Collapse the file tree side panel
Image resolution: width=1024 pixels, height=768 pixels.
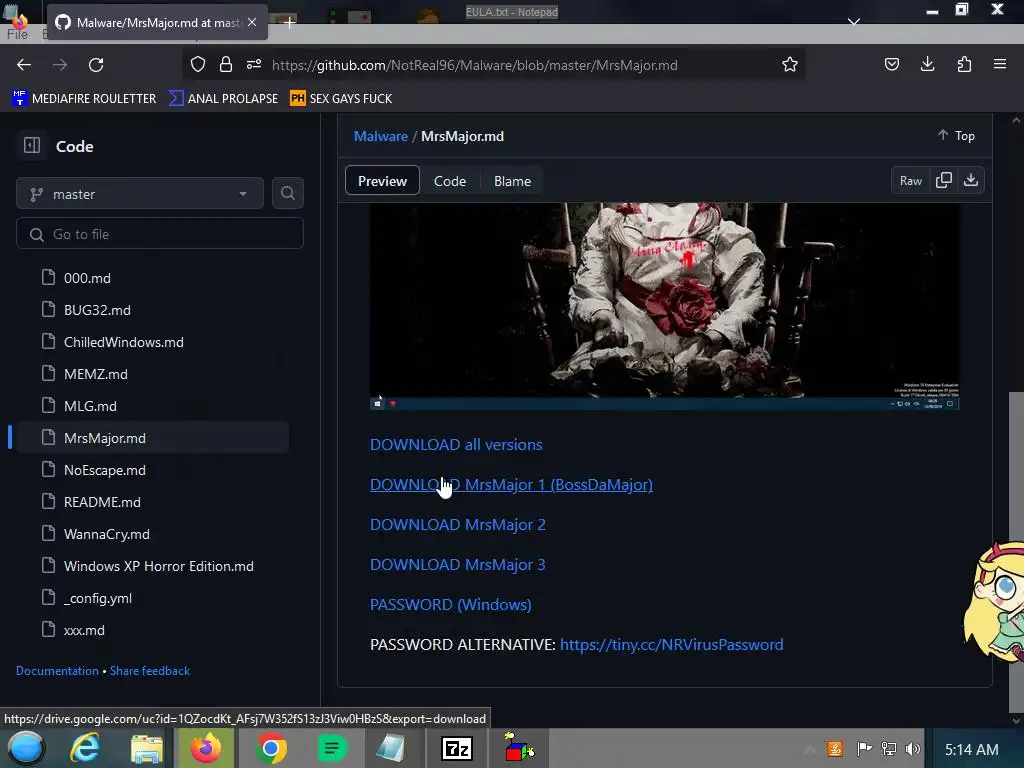coord(32,145)
